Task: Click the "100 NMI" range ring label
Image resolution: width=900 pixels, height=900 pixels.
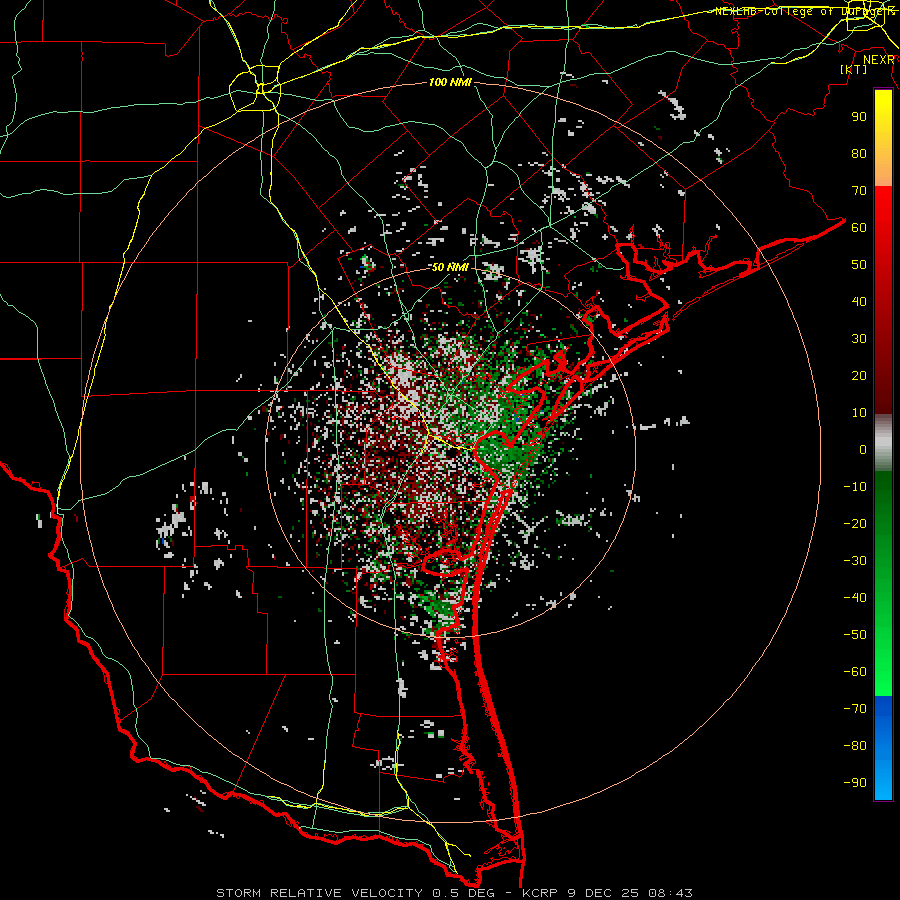Action: 450,83
